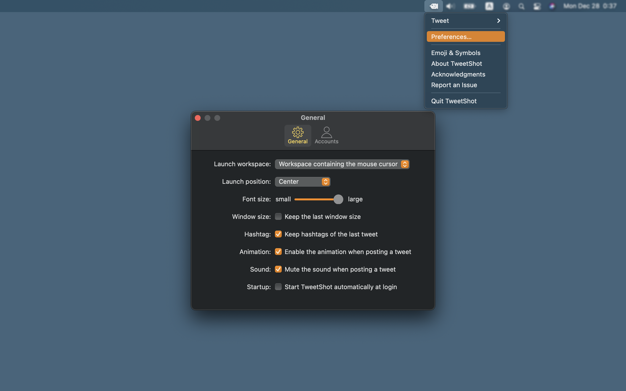Click the user account menu bar icon
626x391 pixels.
[506, 6]
